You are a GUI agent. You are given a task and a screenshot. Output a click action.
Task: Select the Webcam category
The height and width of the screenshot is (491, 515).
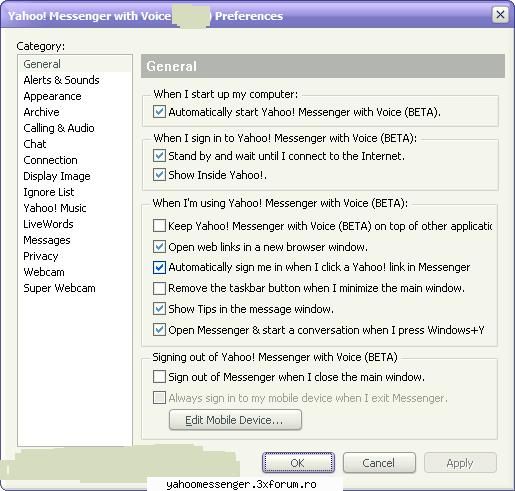[44, 272]
